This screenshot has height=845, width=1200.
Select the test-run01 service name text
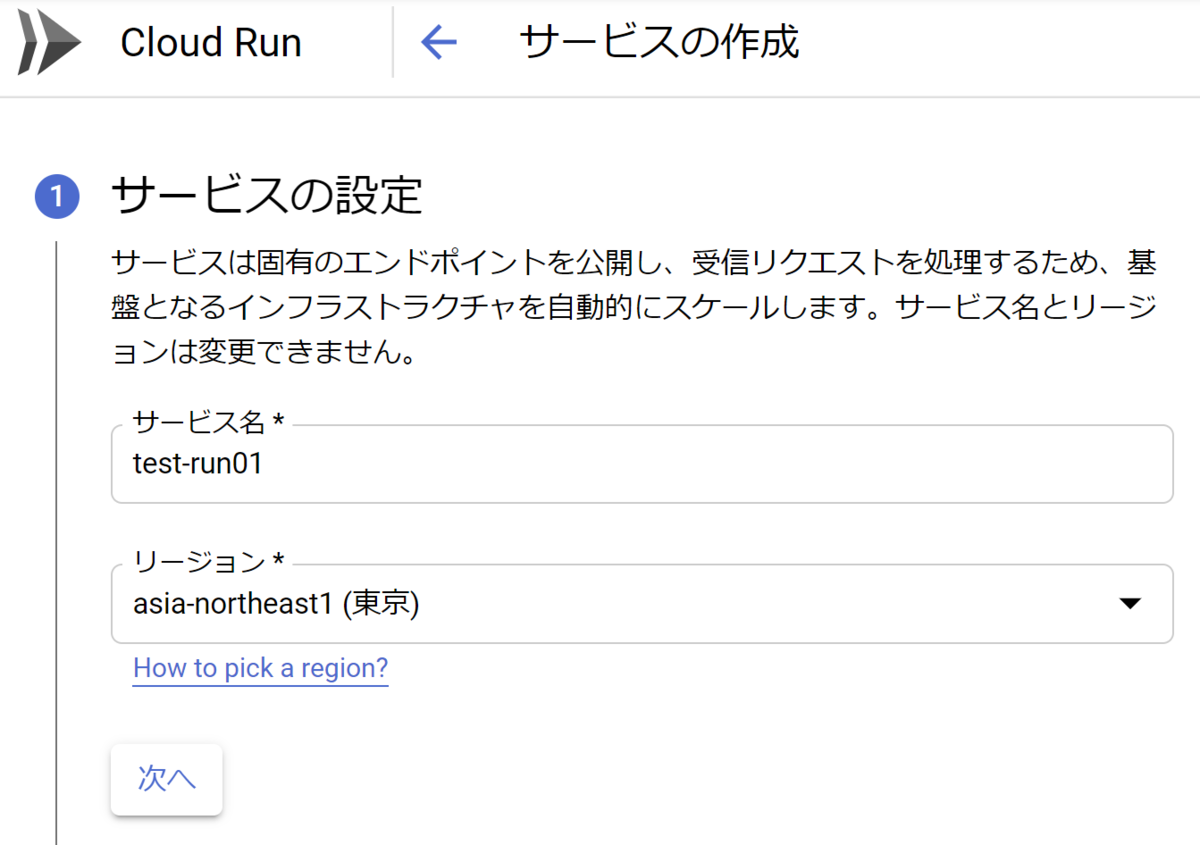(195, 463)
